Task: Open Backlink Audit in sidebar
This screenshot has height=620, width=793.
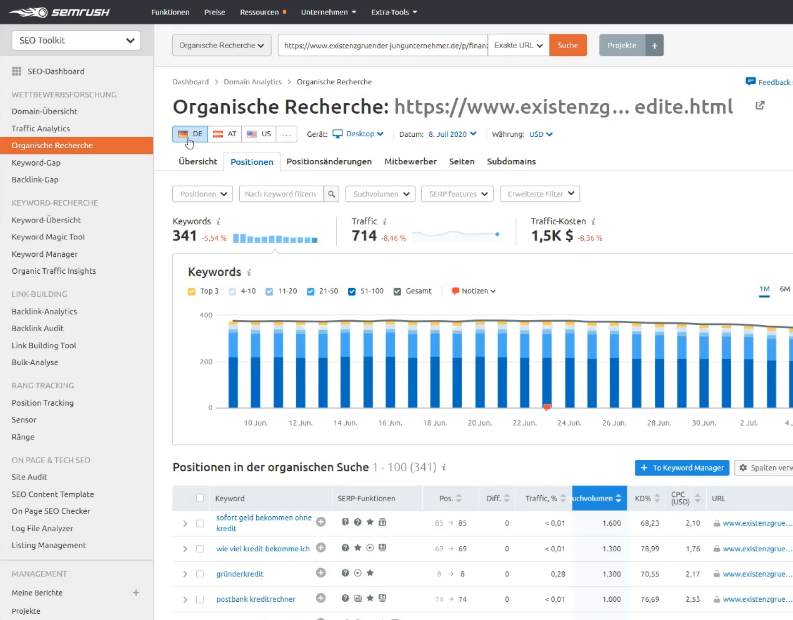Action: (x=37, y=328)
